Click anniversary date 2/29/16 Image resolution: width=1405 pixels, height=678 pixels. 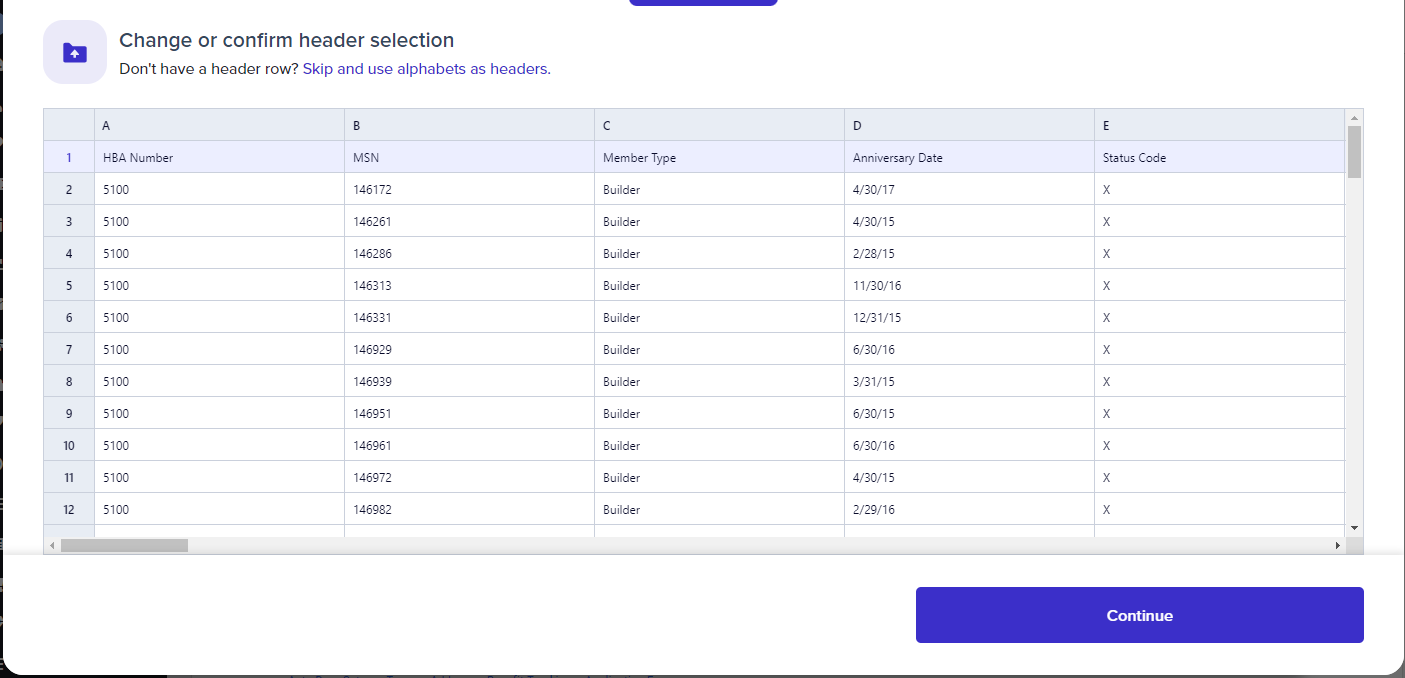coord(969,509)
